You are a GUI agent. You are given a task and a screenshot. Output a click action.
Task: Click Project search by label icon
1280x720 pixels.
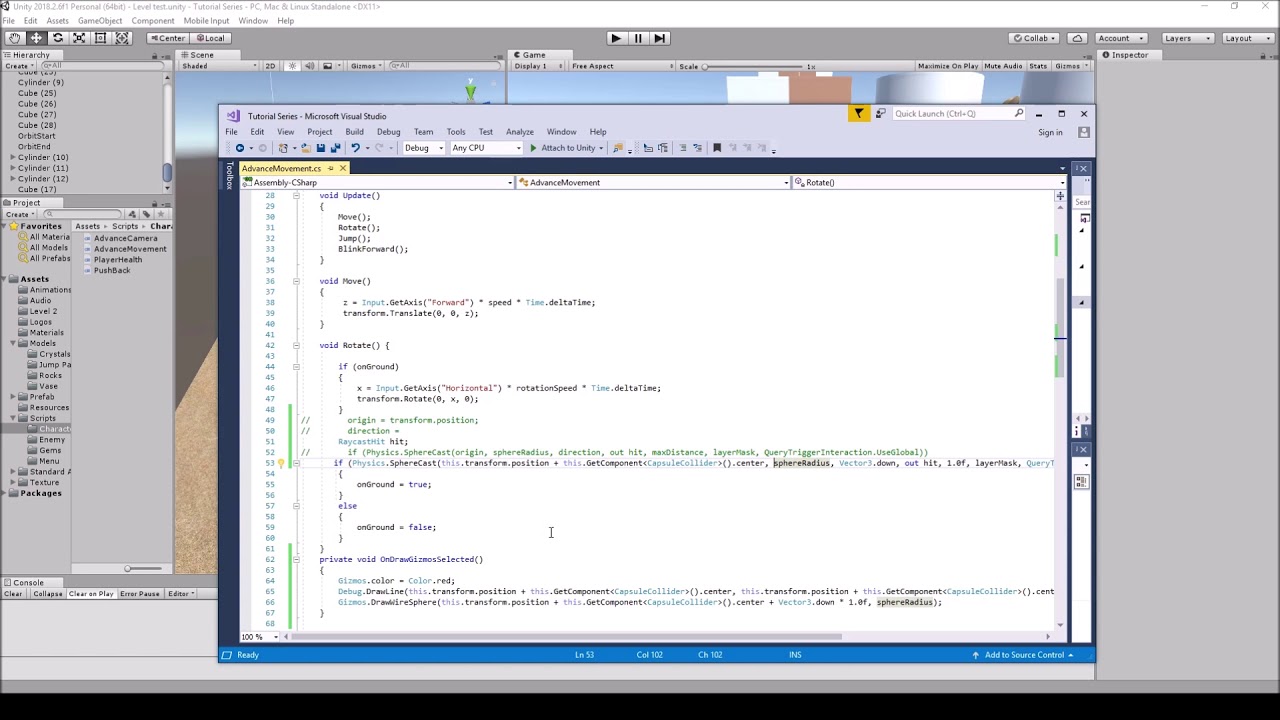coord(146,214)
